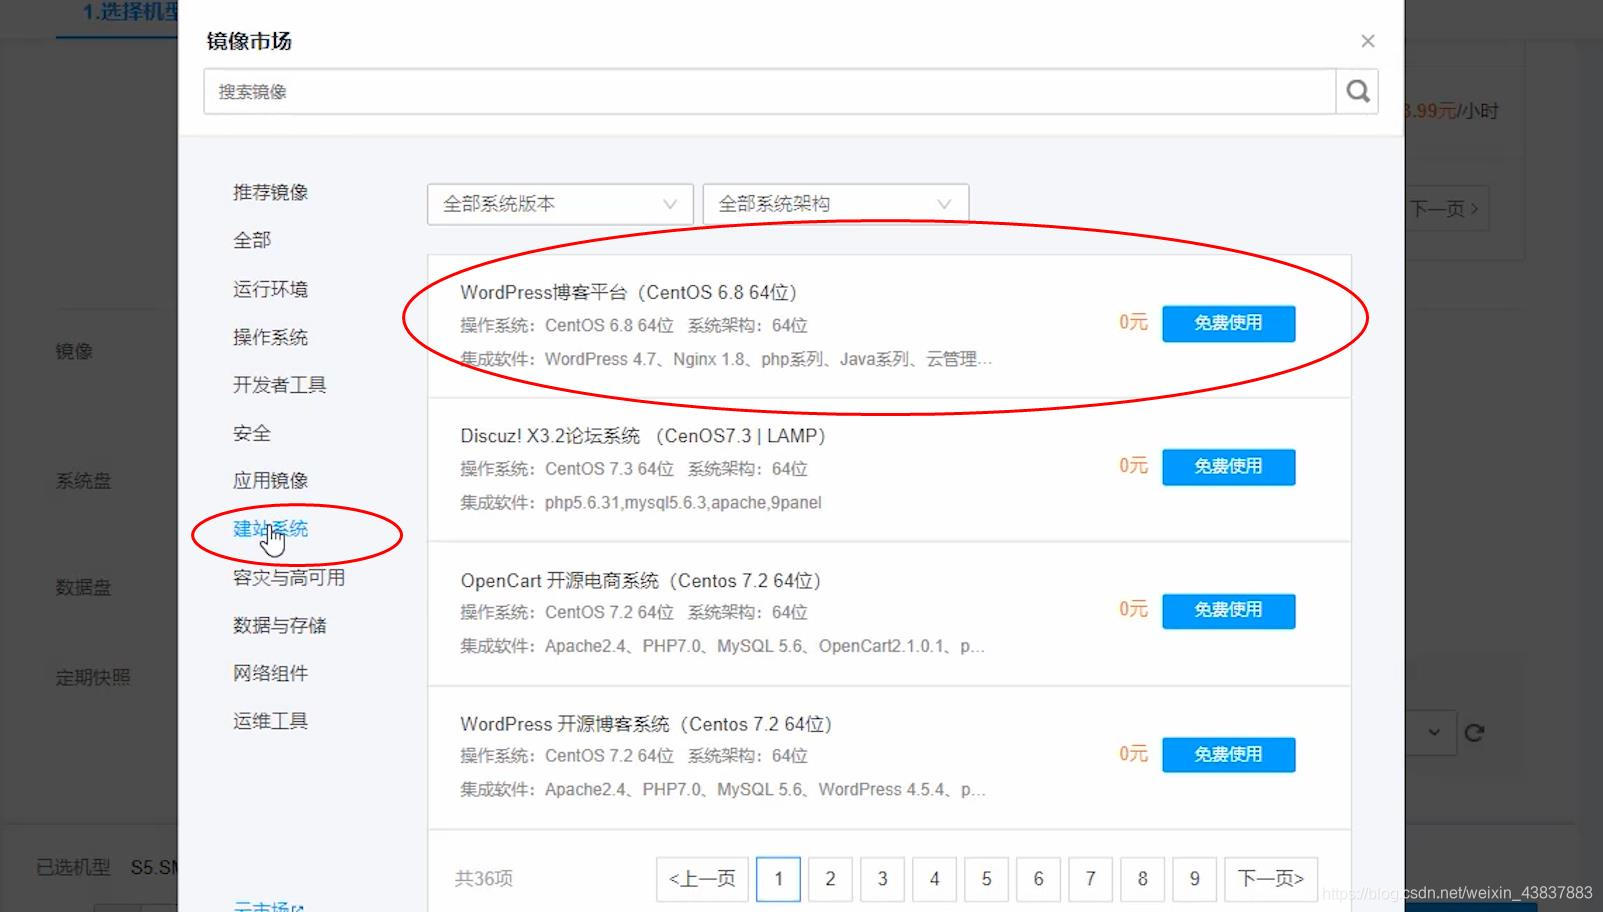The width and height of the screenshot is (1603, 912).
Task: Select 容灾与高可用 category
Action: (x=288, y=577)
